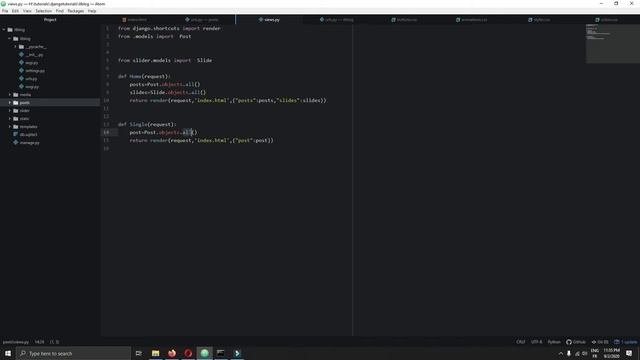Switch to the urls.py — posts tab

pos(202,20)
